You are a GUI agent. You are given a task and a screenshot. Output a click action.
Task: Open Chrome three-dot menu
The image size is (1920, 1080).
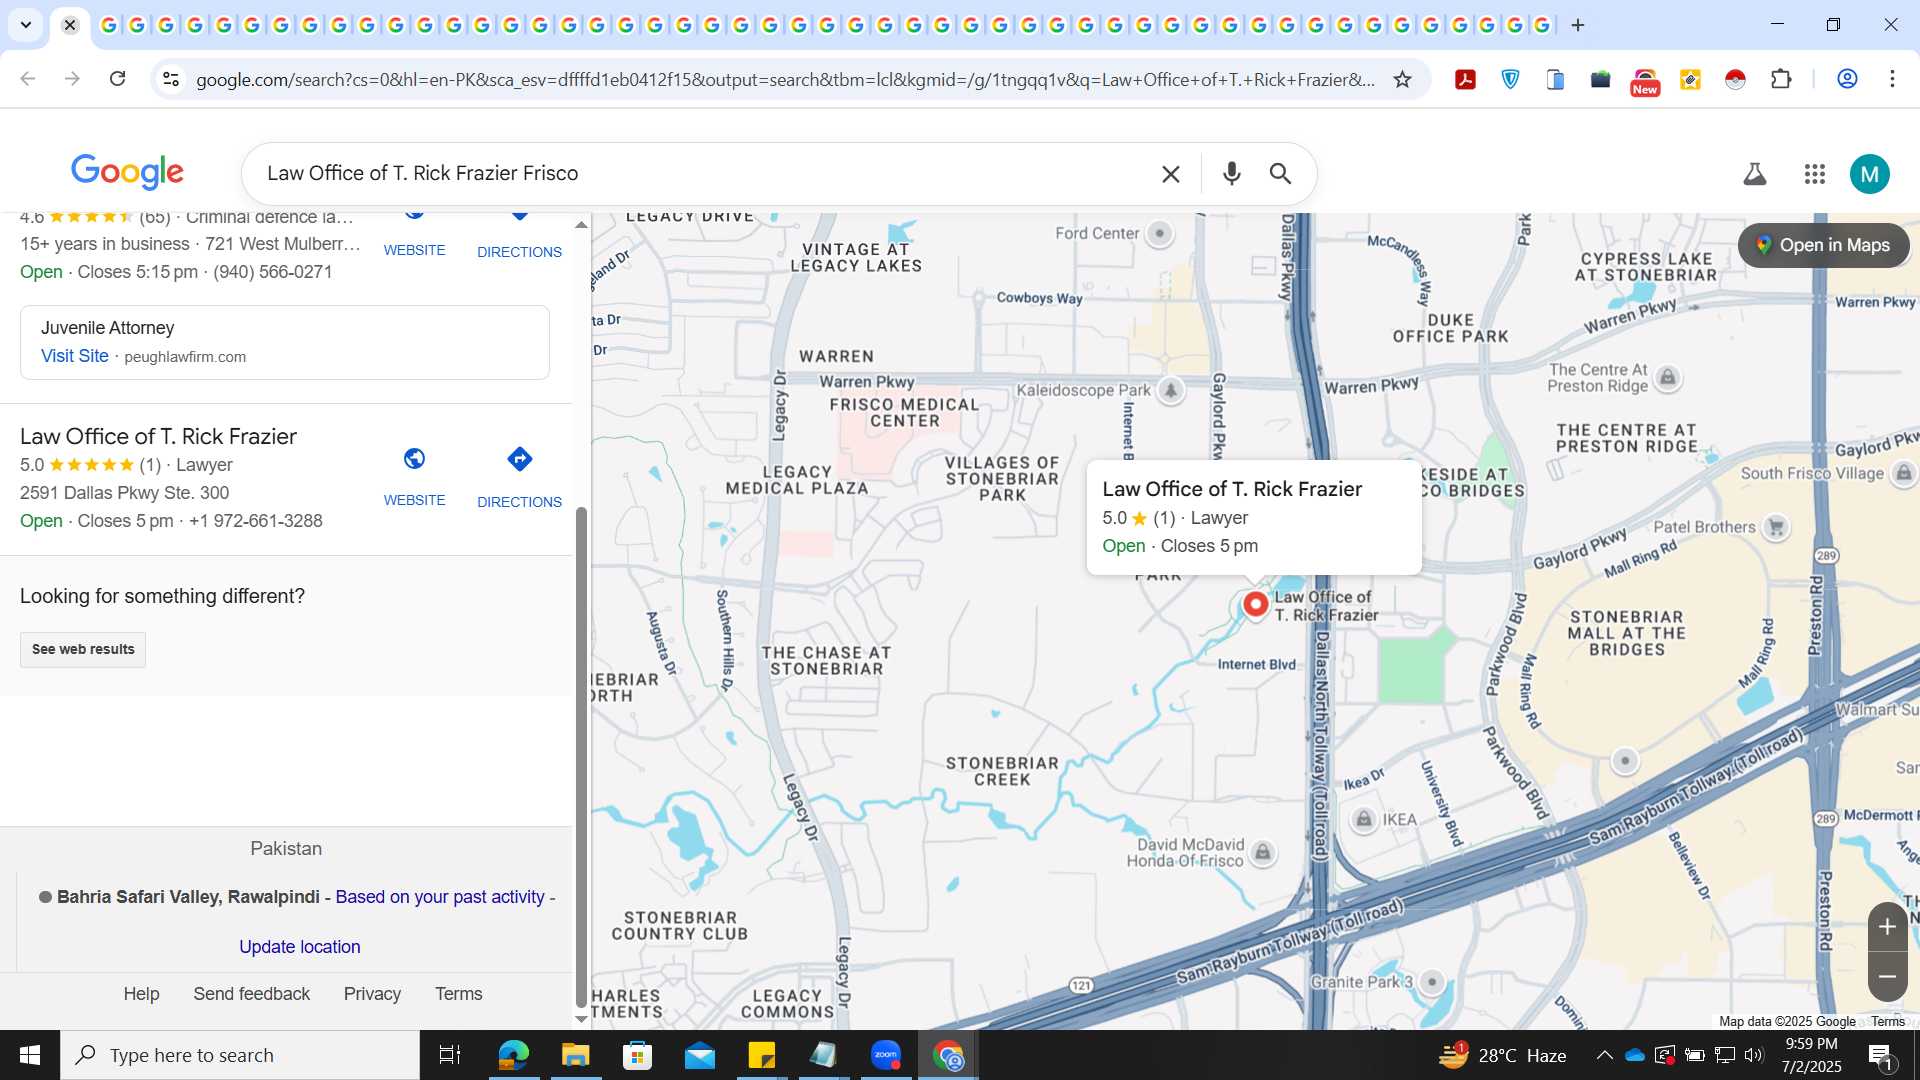pos(1892,79)
